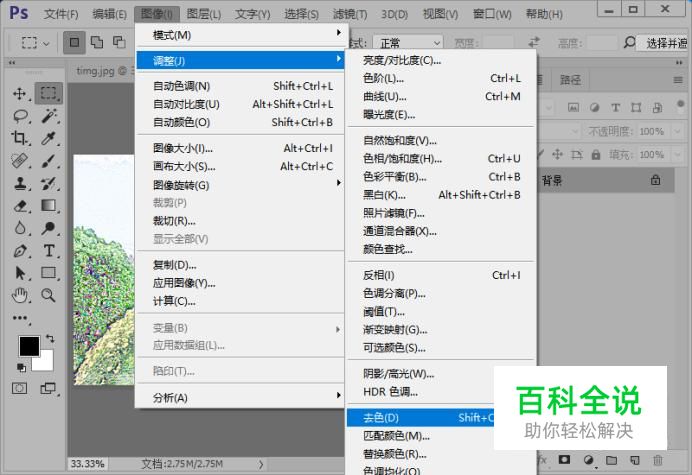Screen dimensions: 692x475
Task: Toggle Quick Mask mode
Action: (19, 388)
